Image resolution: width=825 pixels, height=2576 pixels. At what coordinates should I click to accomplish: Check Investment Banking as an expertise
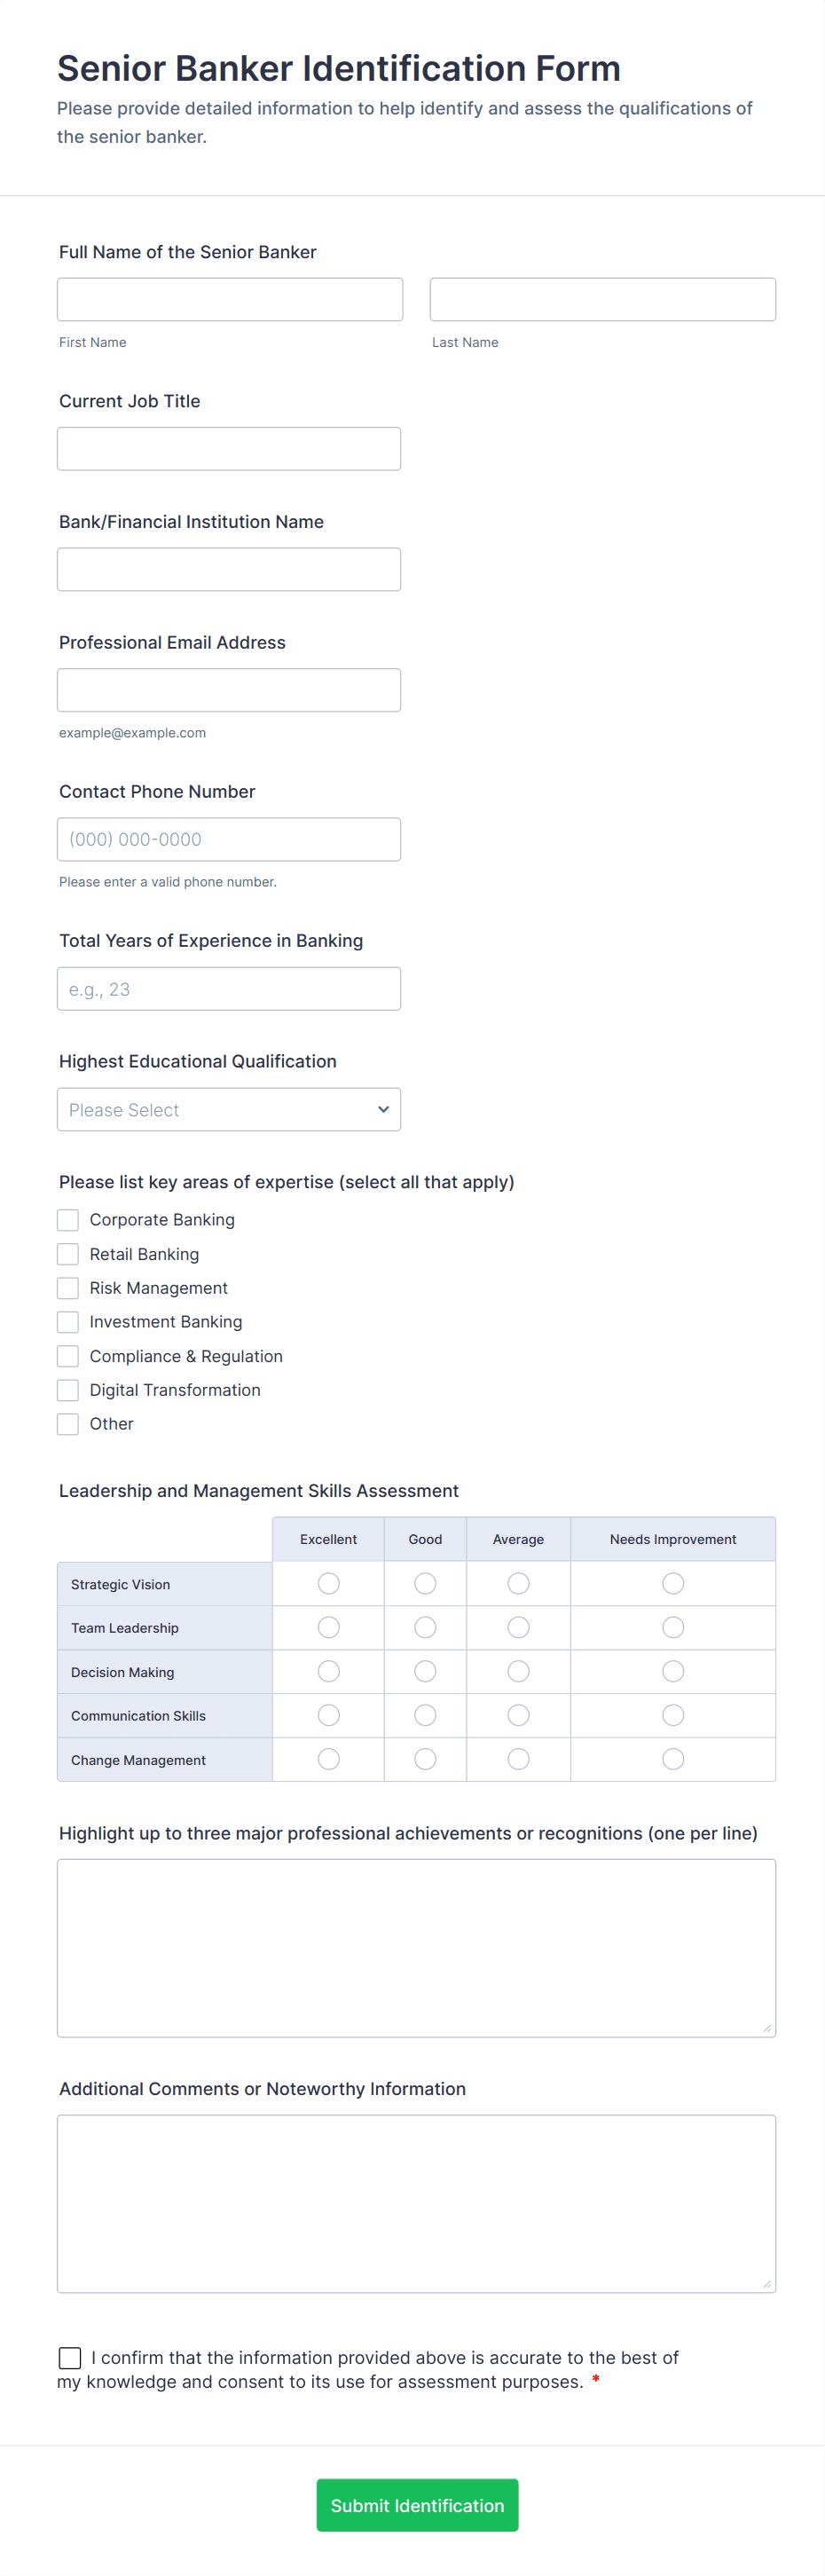(x=67, y=1321)
